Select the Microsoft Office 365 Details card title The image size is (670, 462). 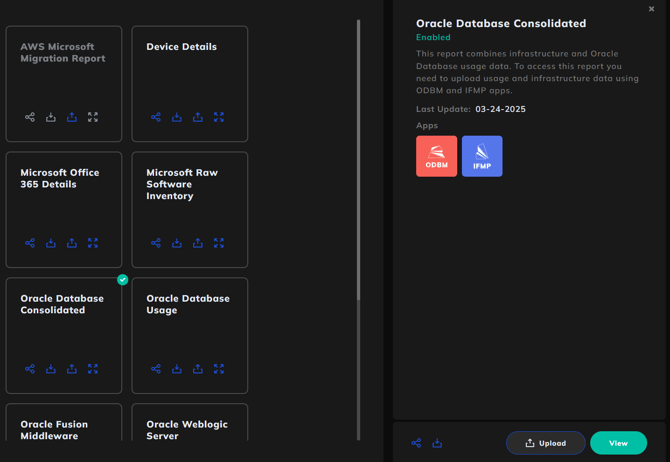pyautogui.click(x=60, y=179)
